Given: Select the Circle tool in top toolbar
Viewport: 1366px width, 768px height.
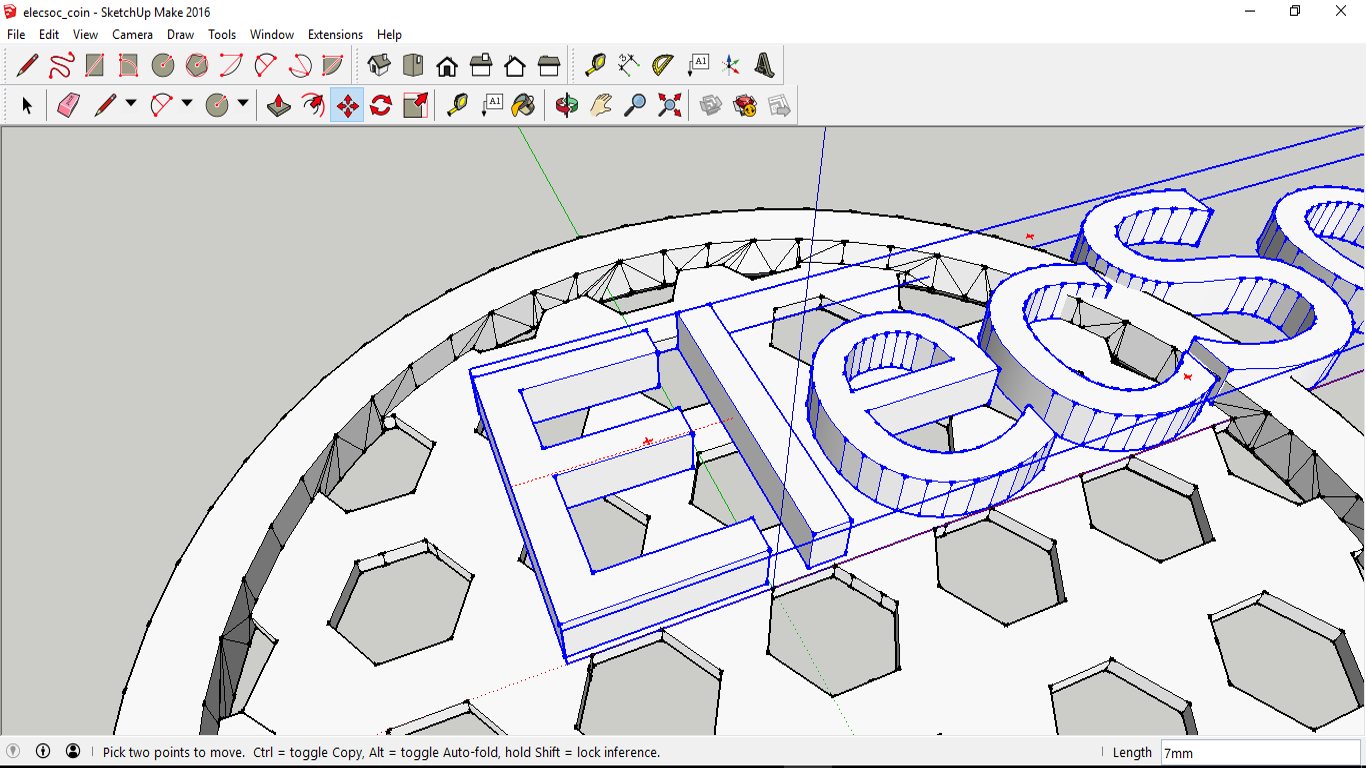Looking at the screenshot, I should [163, 66].
